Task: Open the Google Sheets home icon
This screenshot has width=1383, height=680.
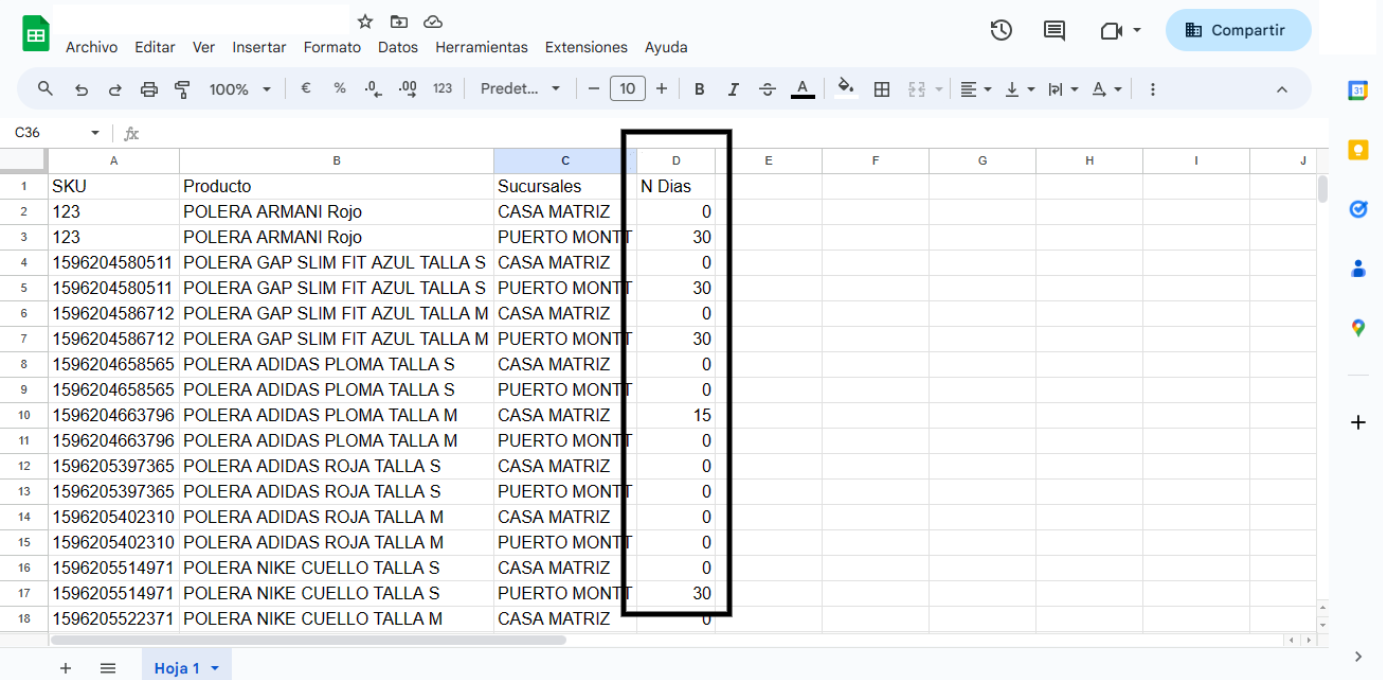Action: point(36,34)
